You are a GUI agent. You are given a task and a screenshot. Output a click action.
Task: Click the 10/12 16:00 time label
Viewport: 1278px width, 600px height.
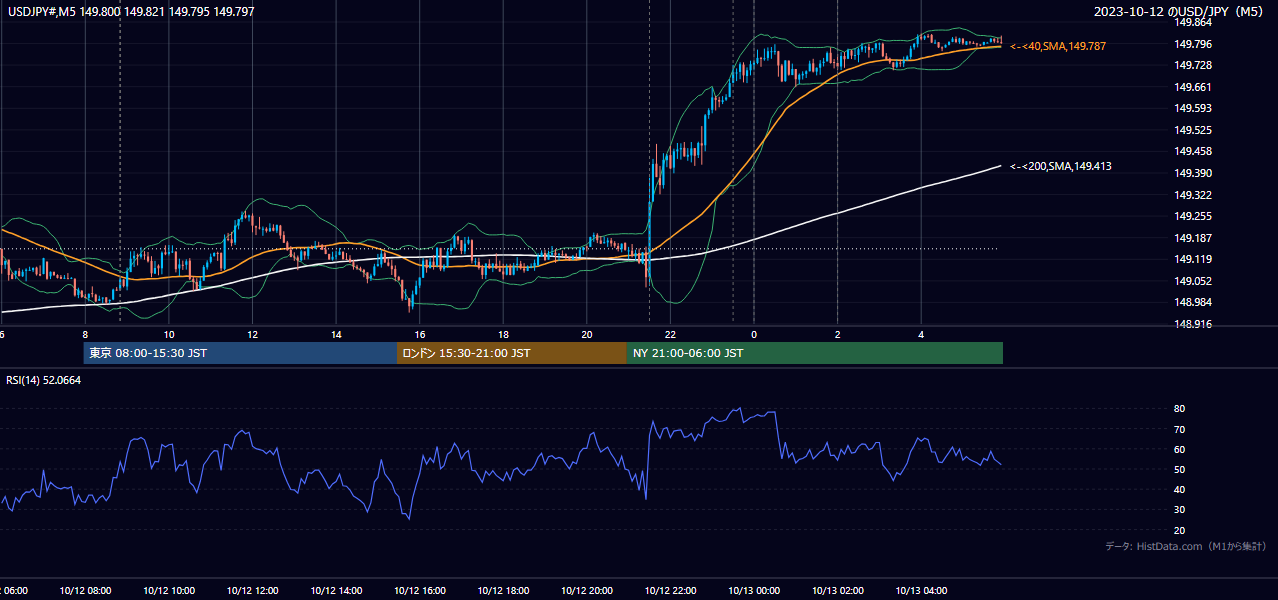[419, 591]
